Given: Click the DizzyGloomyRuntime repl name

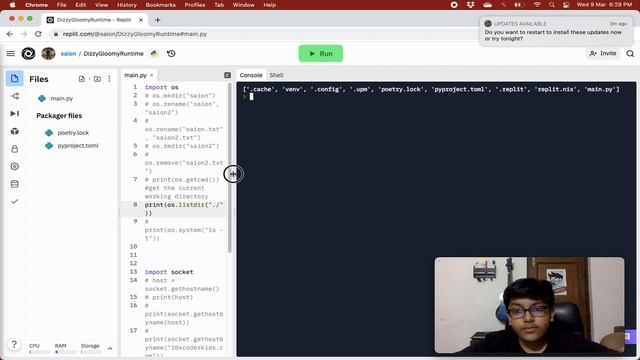Looking at the screenshot, I should click(113, 53).
